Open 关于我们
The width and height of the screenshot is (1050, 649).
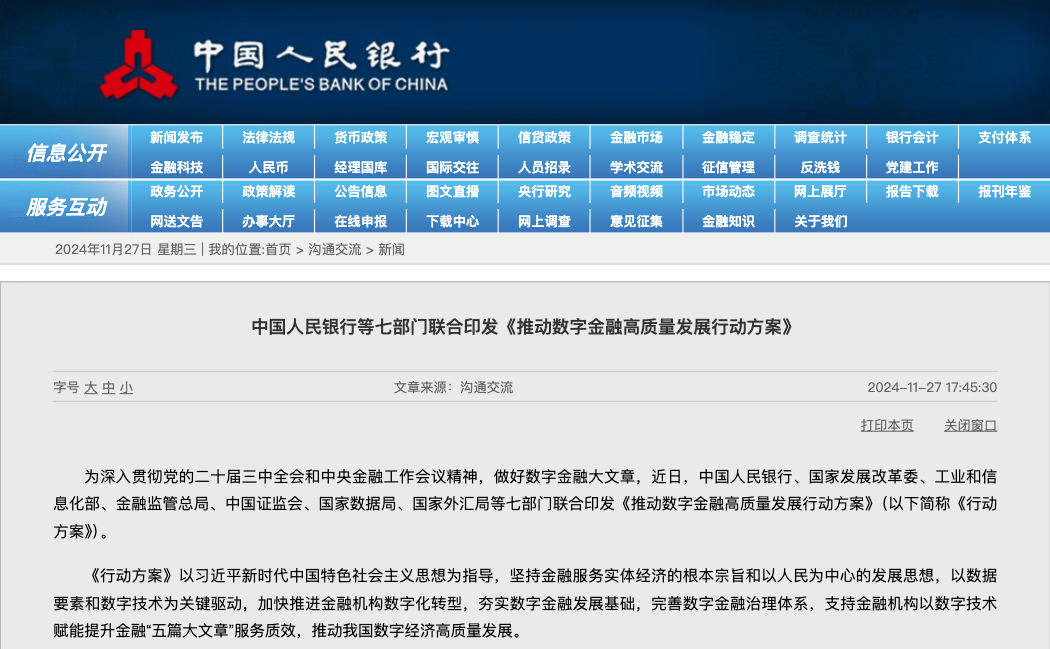click(x=820, y=221)
